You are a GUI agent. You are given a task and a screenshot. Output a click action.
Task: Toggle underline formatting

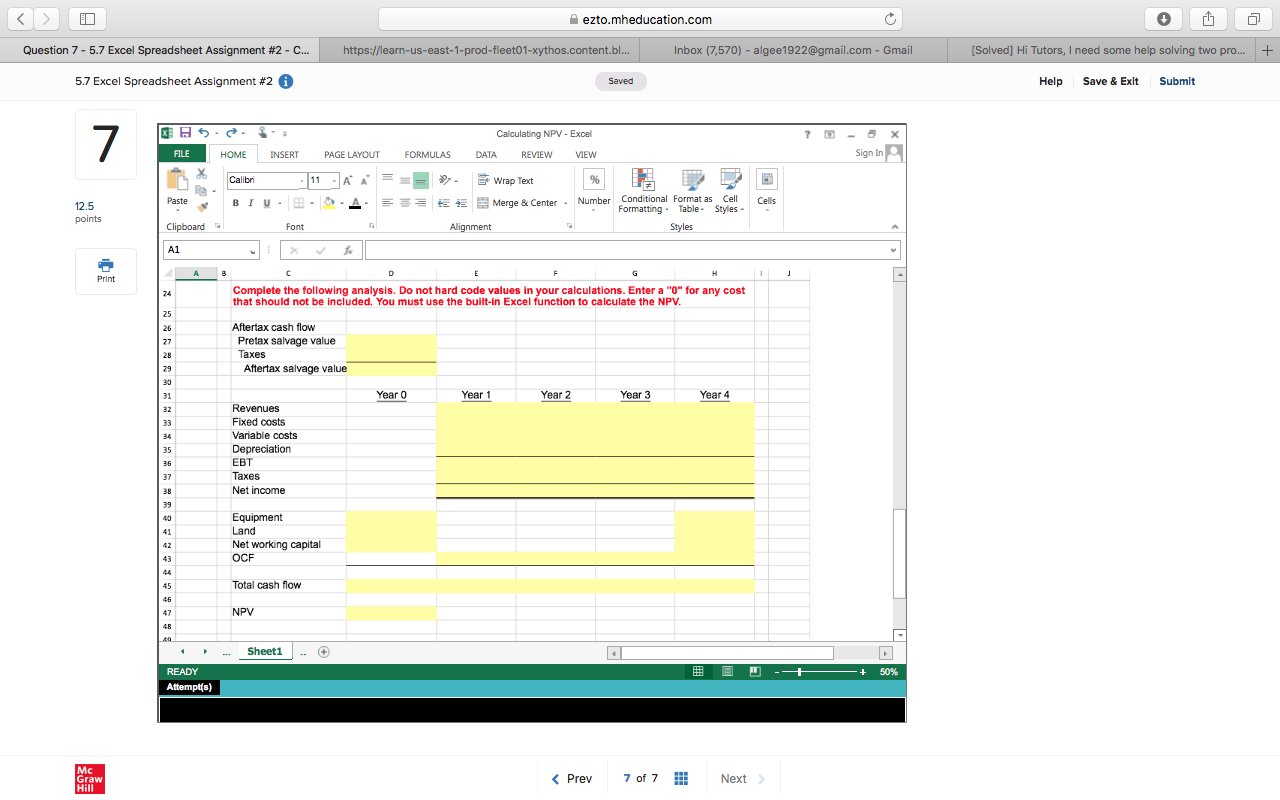264,202
